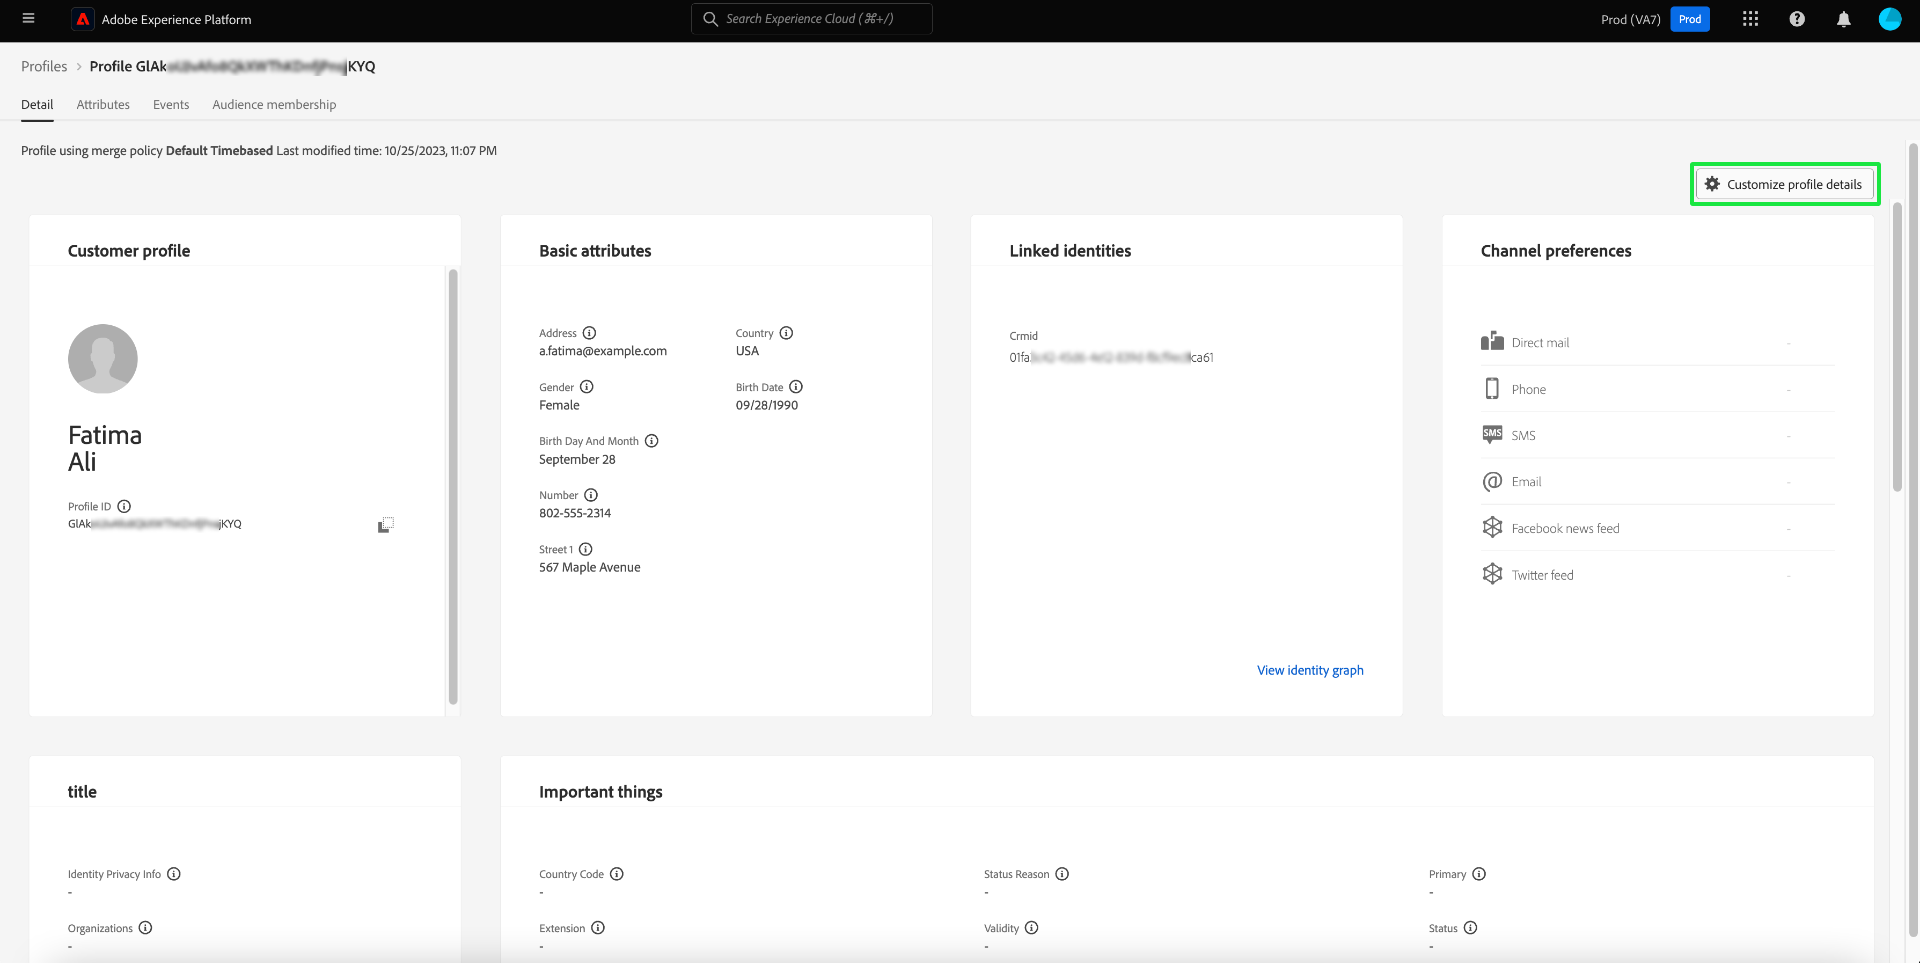
Task: Select the Prod sandbox badge
Action: (x=1690, y=19)
